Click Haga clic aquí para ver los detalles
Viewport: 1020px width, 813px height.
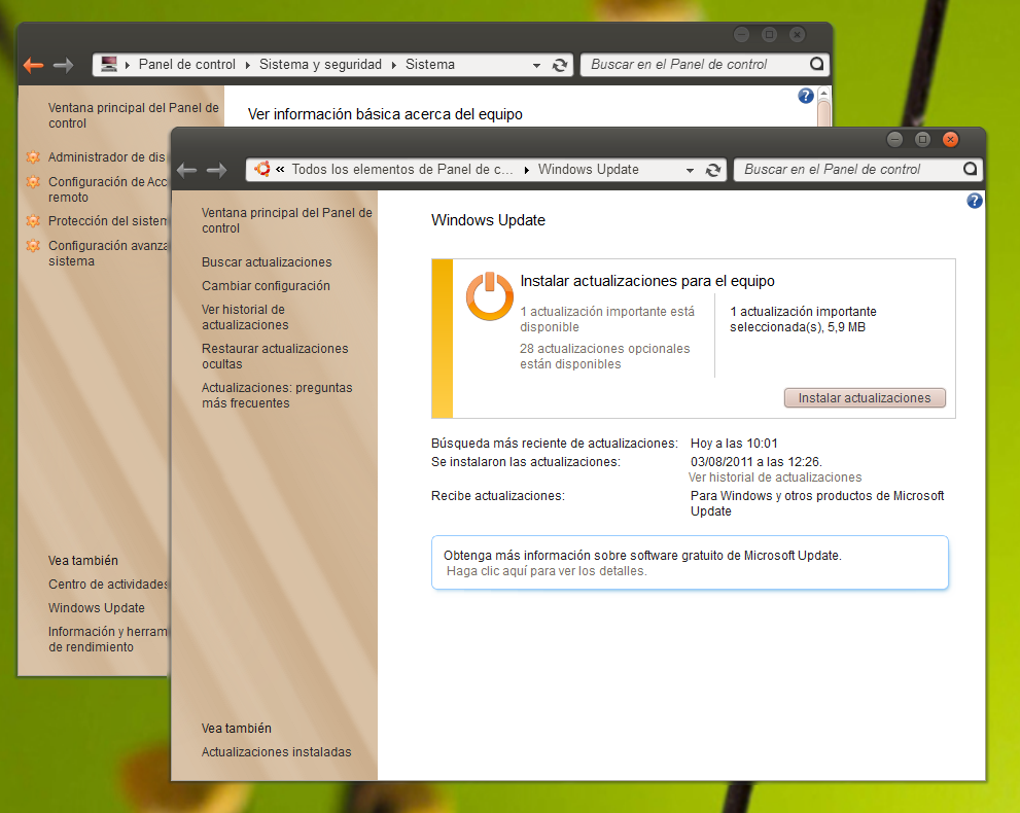coord(546,571)
